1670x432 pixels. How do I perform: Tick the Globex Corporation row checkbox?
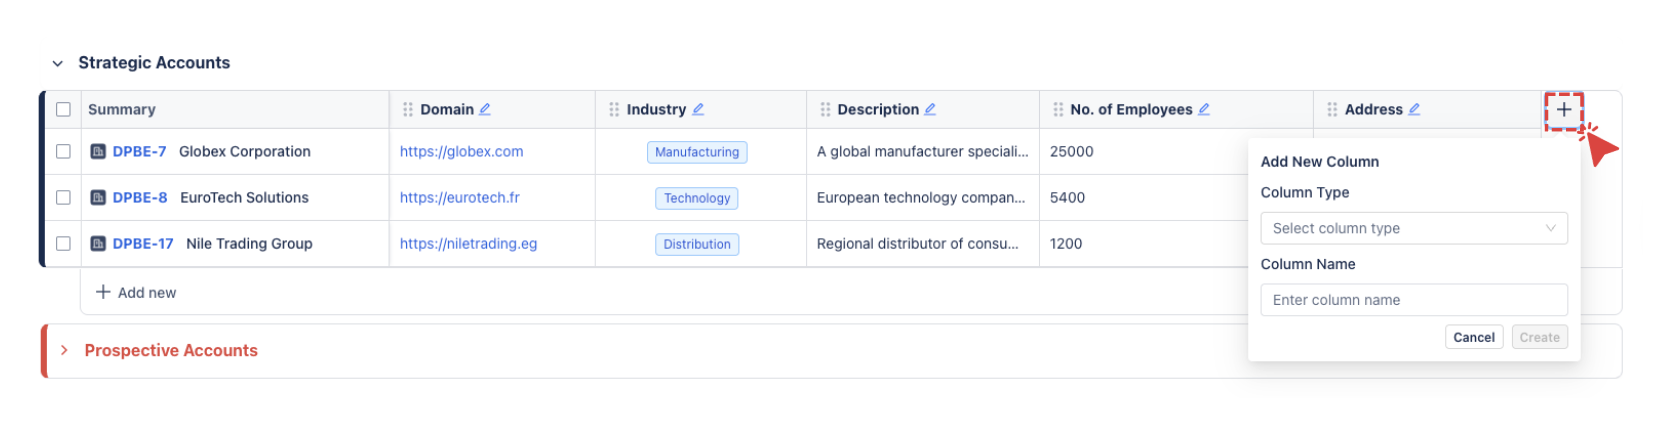click(x=63, y=152)
